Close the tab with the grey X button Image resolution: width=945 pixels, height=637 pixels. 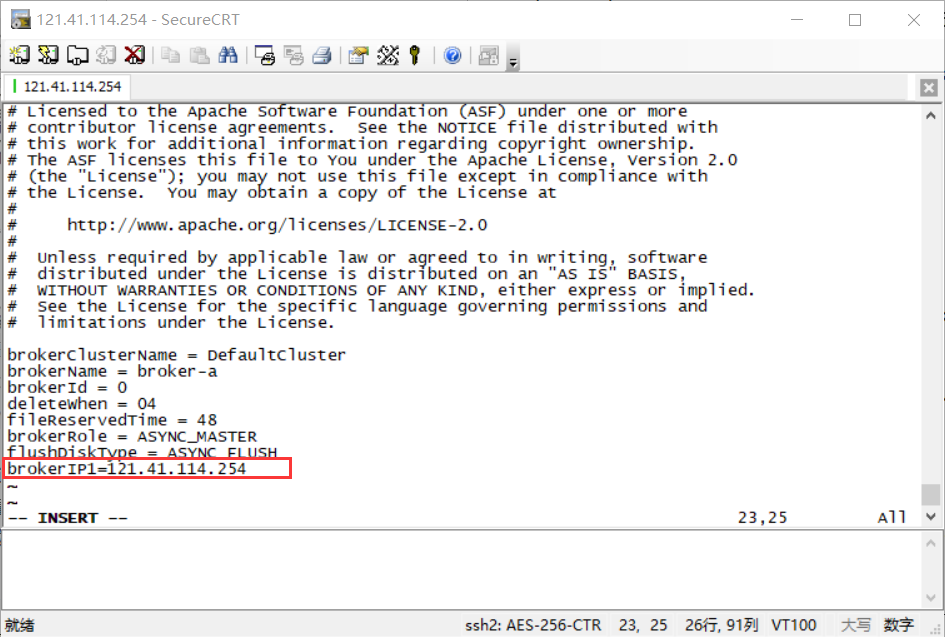click(x=929, y=88)
